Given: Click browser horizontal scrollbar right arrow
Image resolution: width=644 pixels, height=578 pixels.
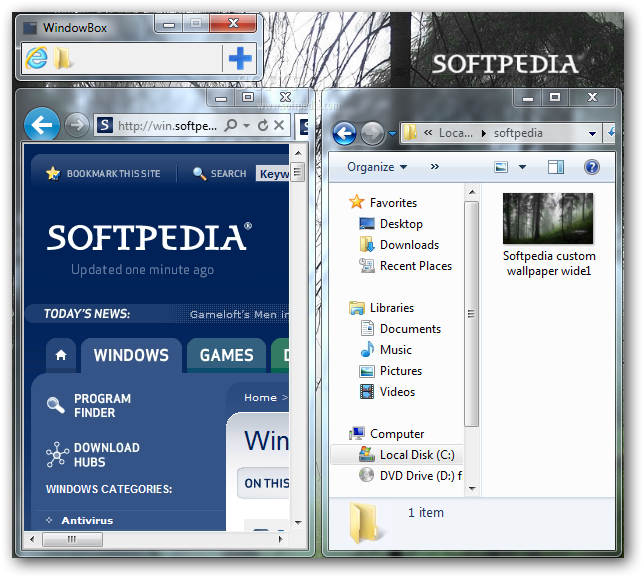Looking at the screenshot, I should tap(281, 539).
